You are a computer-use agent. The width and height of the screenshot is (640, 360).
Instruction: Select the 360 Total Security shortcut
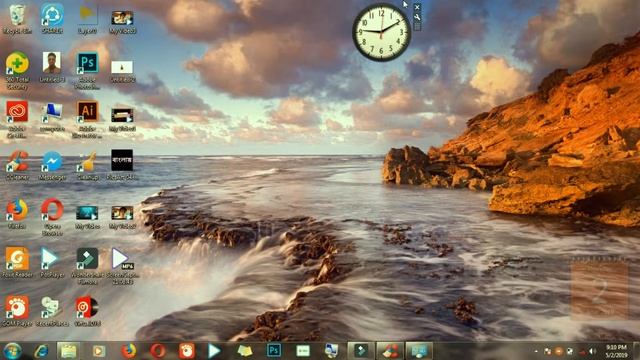(x=17, y=71)
